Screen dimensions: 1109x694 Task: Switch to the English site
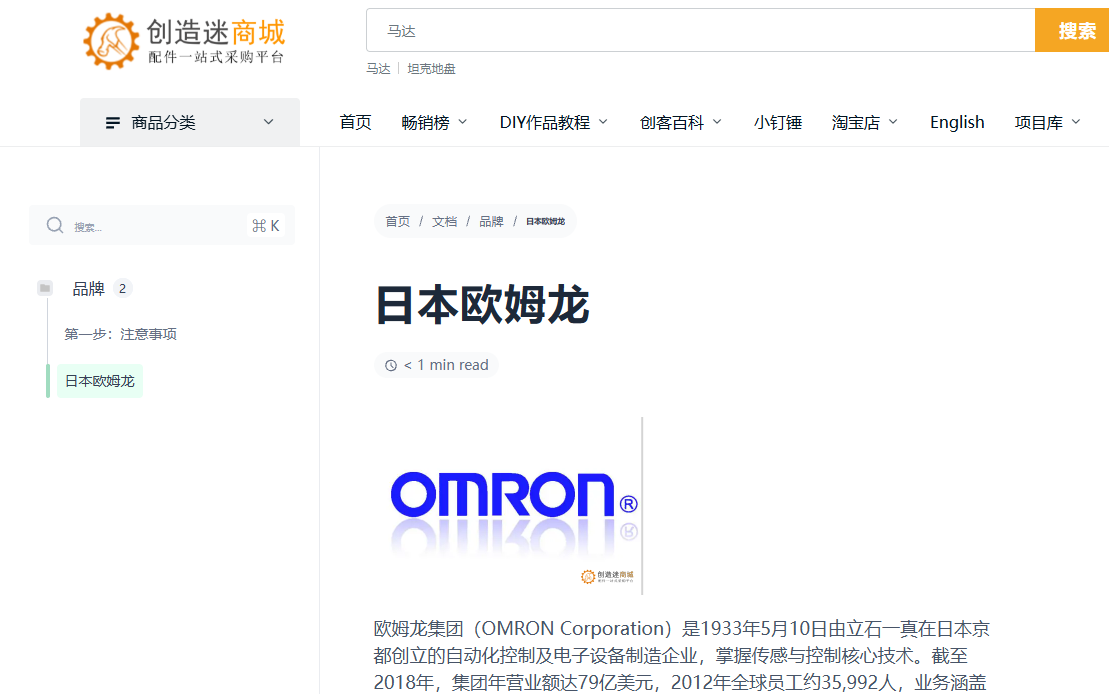tap(957, 123)
